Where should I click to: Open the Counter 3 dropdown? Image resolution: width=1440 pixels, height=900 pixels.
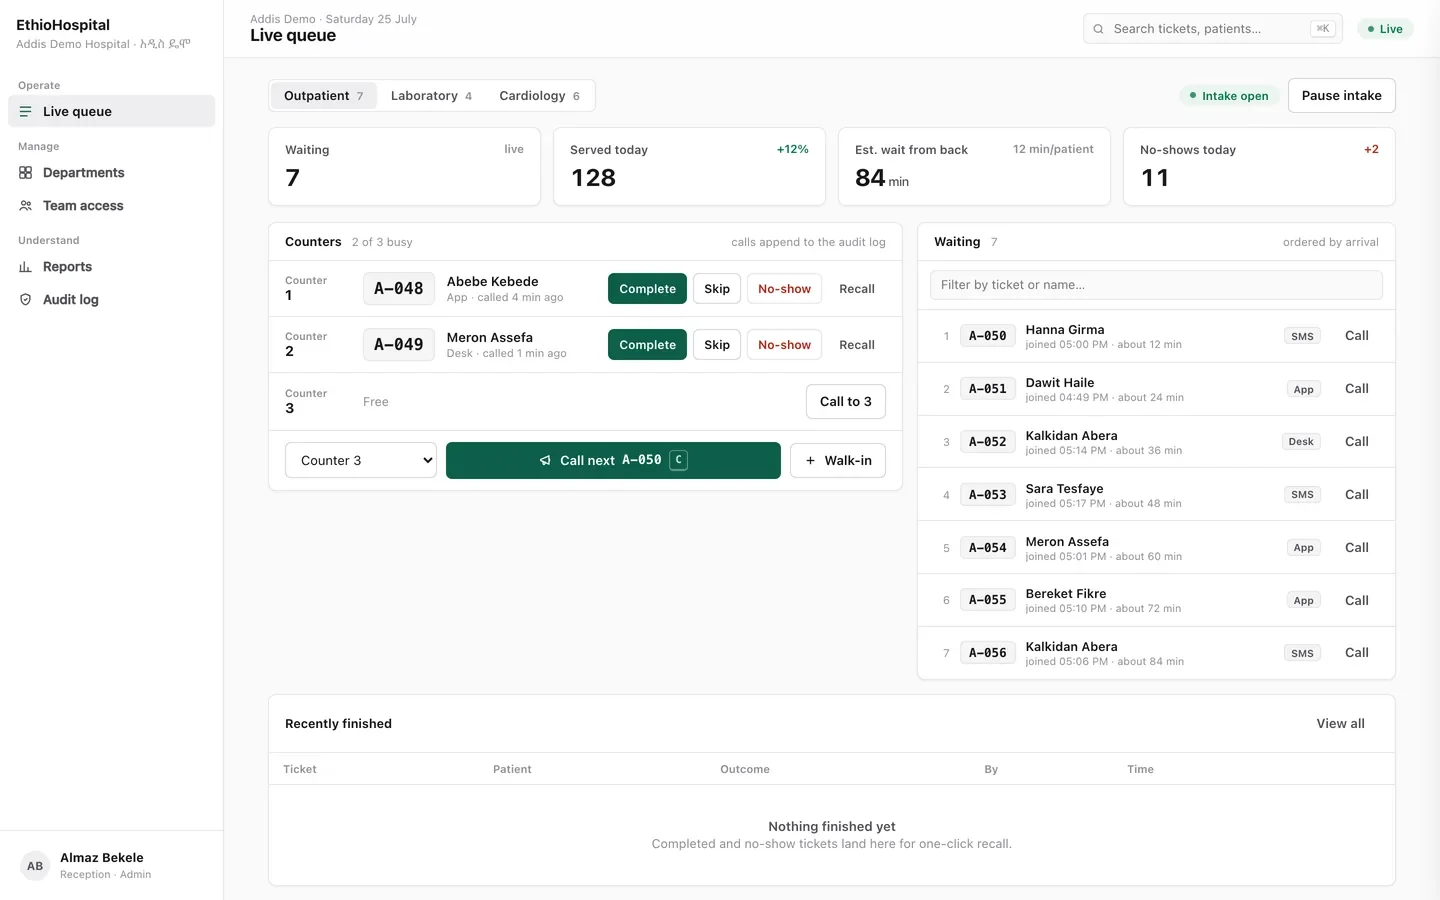pyautogui.click(x=361, y=460)
